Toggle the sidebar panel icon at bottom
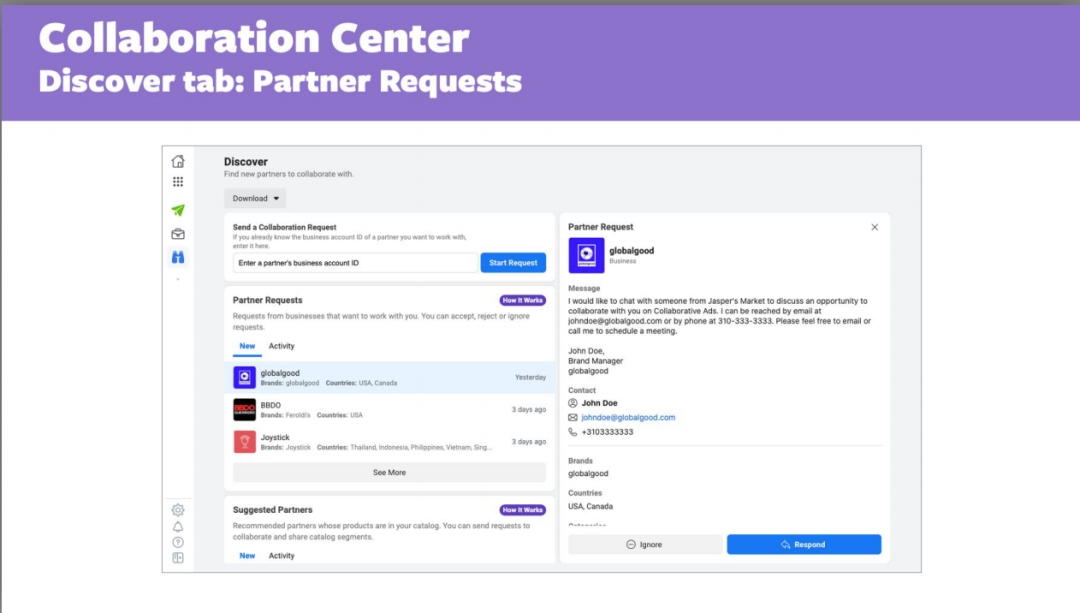This screenshot has height=613, width=1080. (x=178, y=558)
